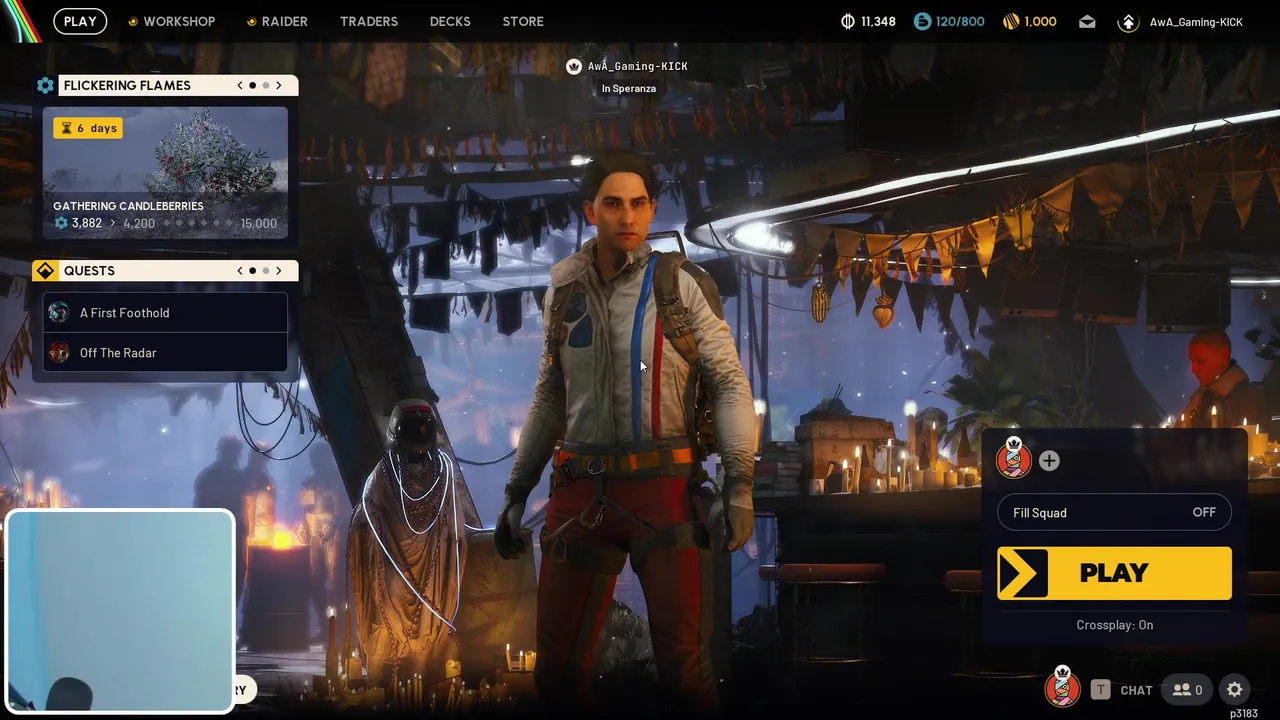The height and width of the screenshot is (720, 1280).
Task: Click the Off The Radar trader portrait
Action: click(x=59, y=352)
